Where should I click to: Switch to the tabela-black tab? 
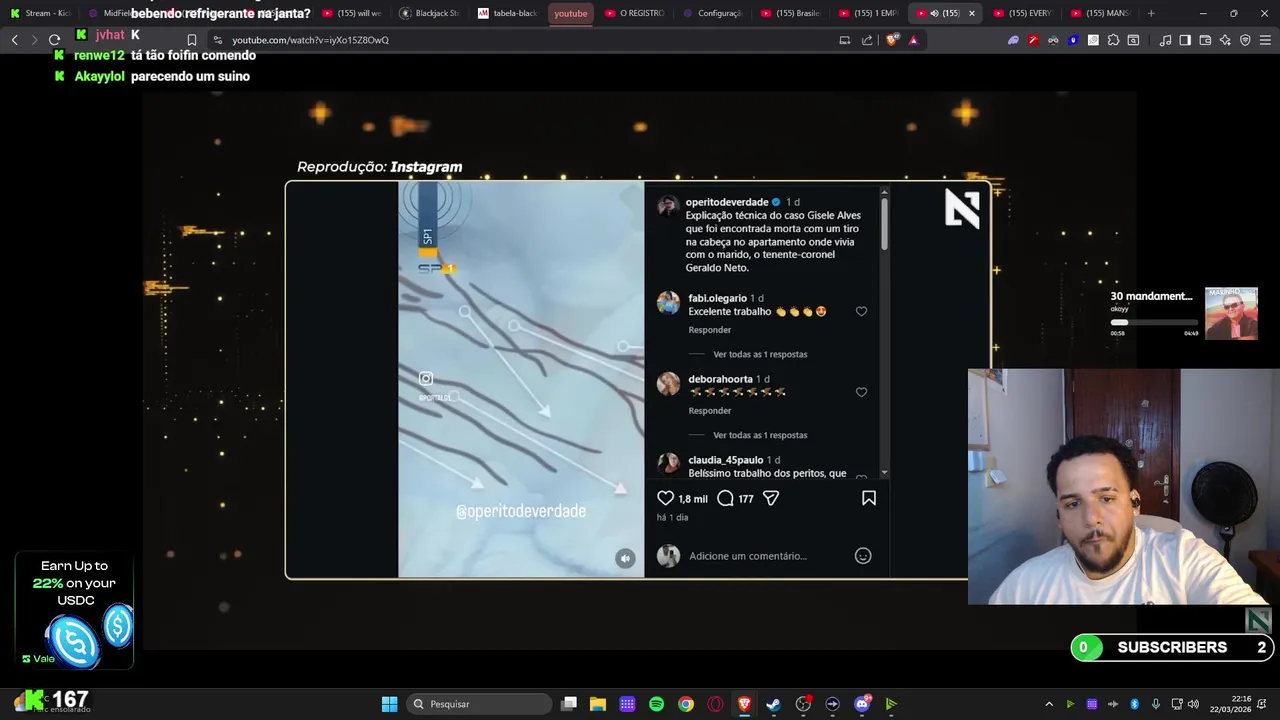pyautogui.click(x=508, y=13)
